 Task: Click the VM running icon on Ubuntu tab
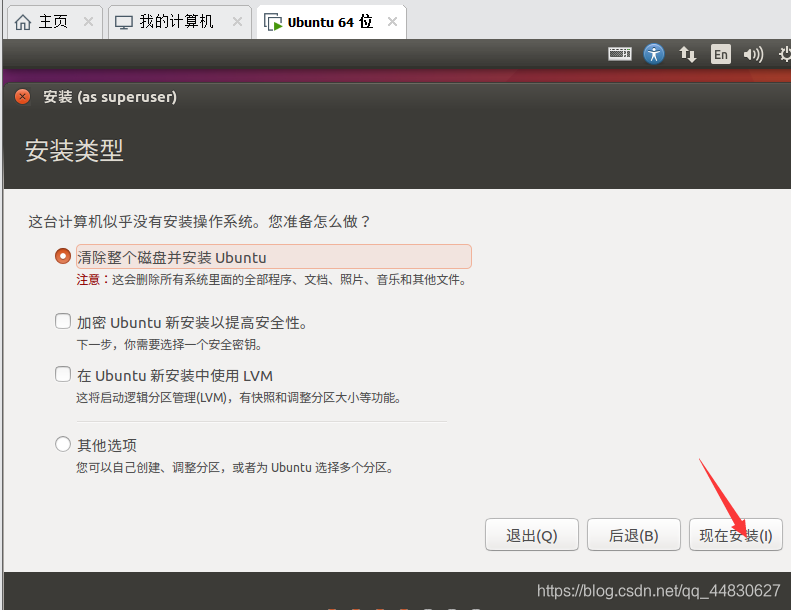[x=273, y=23]
